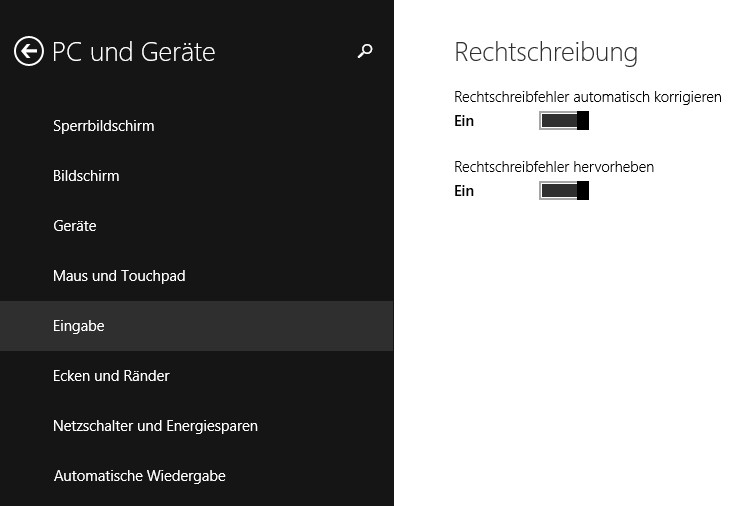This screenshot has width=732, height=506.
Task: Click the black knob of autocorrect switch
Action: (x=583, y=120)
